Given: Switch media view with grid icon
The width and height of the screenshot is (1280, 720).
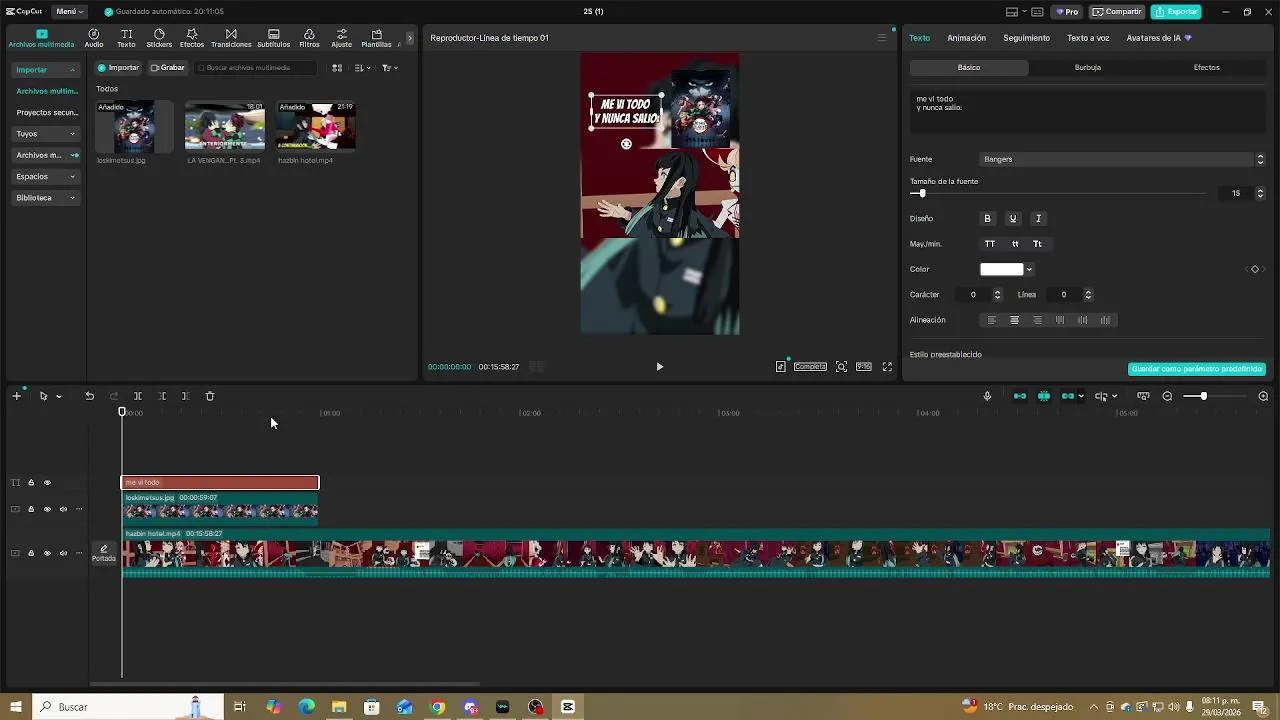Looking at the screenshot, I should [337, 68].
